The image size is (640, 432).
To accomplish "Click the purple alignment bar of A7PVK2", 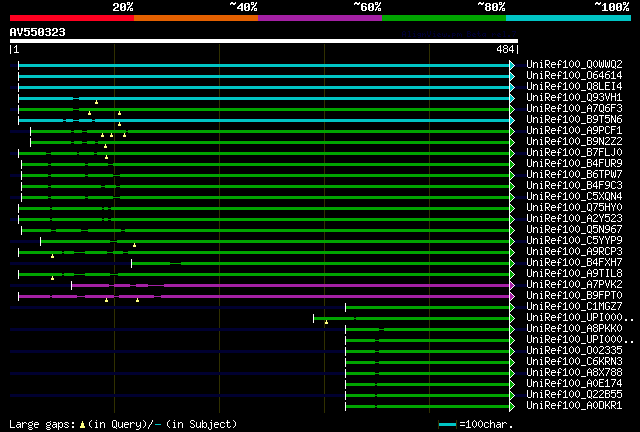I will pyautogui.click(x=290, y=285).
